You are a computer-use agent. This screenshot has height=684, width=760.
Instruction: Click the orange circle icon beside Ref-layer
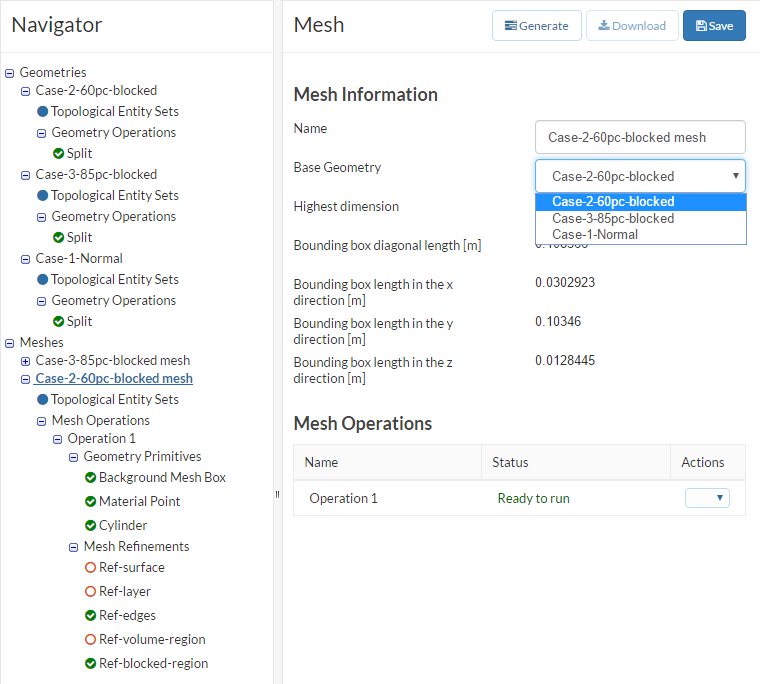pos(91,592)
